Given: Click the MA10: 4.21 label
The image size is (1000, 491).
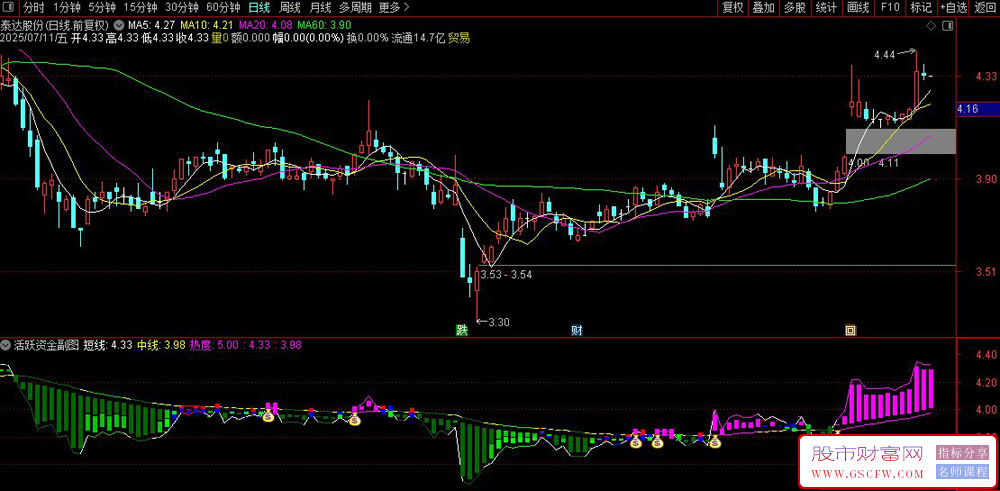Looking at the screenshot, I should pyautogui.click(x=207, y=26).
